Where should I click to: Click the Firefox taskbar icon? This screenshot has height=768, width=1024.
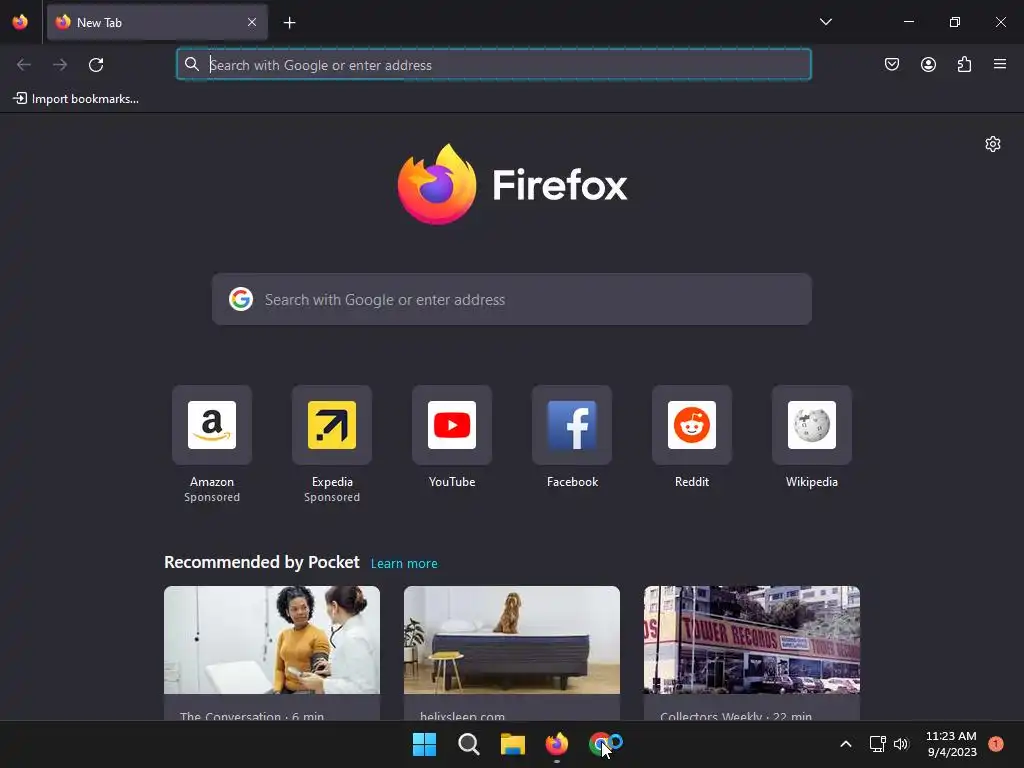[x=557, y=744]
